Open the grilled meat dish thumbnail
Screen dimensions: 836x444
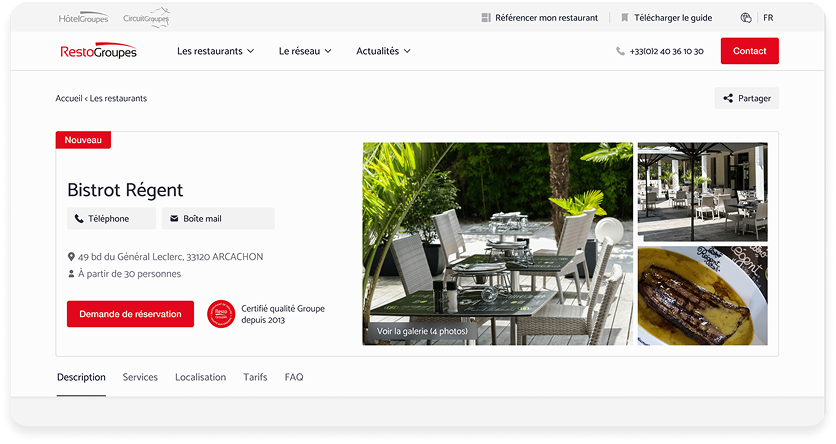(703, 296)
